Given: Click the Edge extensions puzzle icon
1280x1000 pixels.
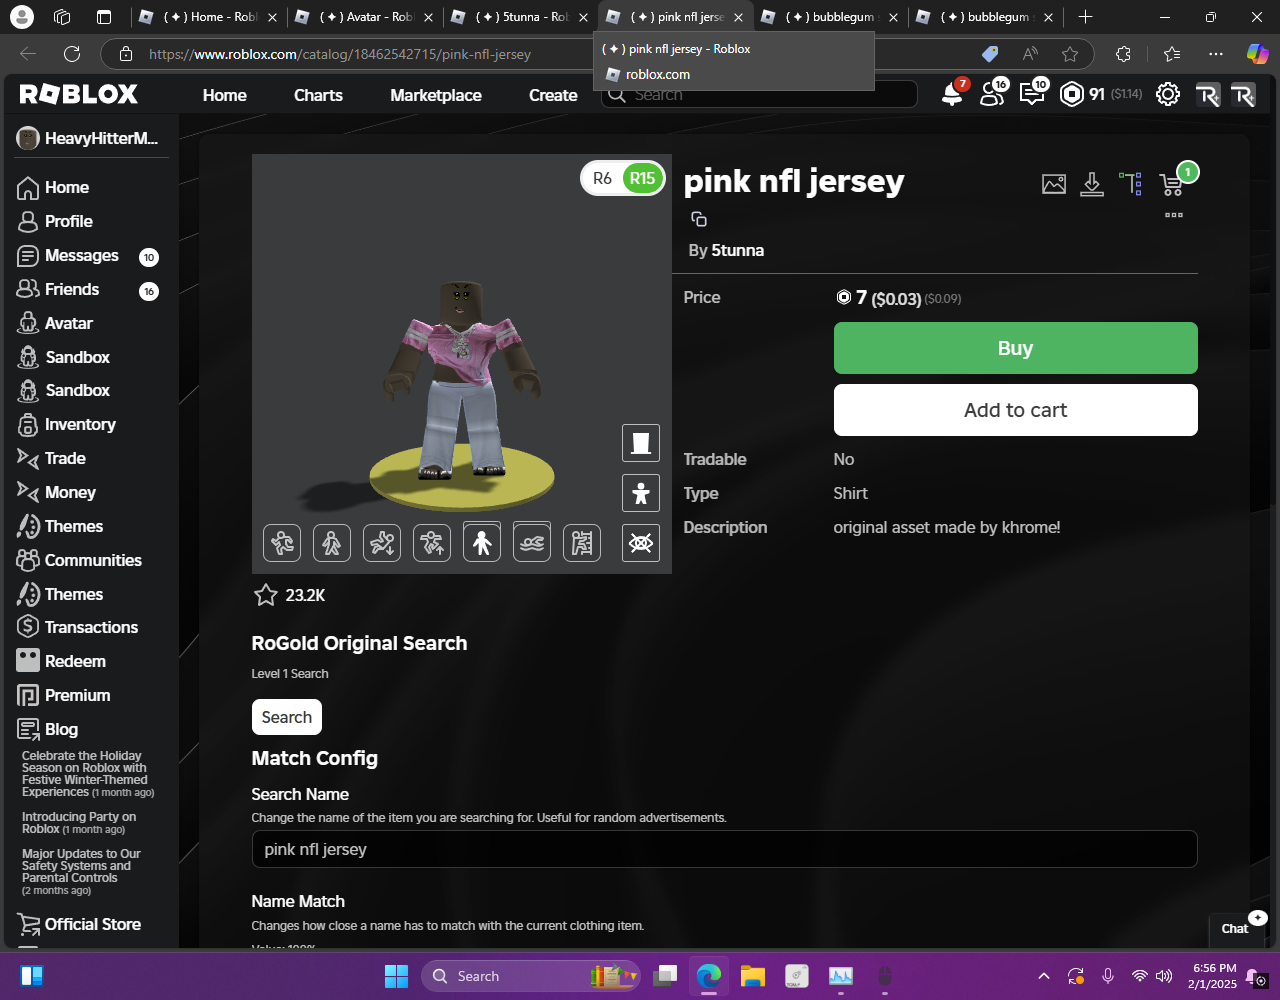Looking at the screenshot, I should [x=1123, y=54].
